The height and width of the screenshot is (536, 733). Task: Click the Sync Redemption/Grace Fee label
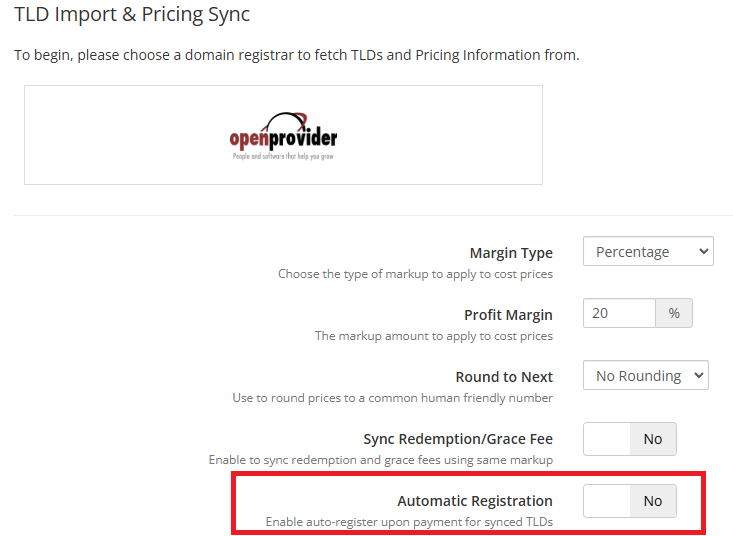coord(458,439)
